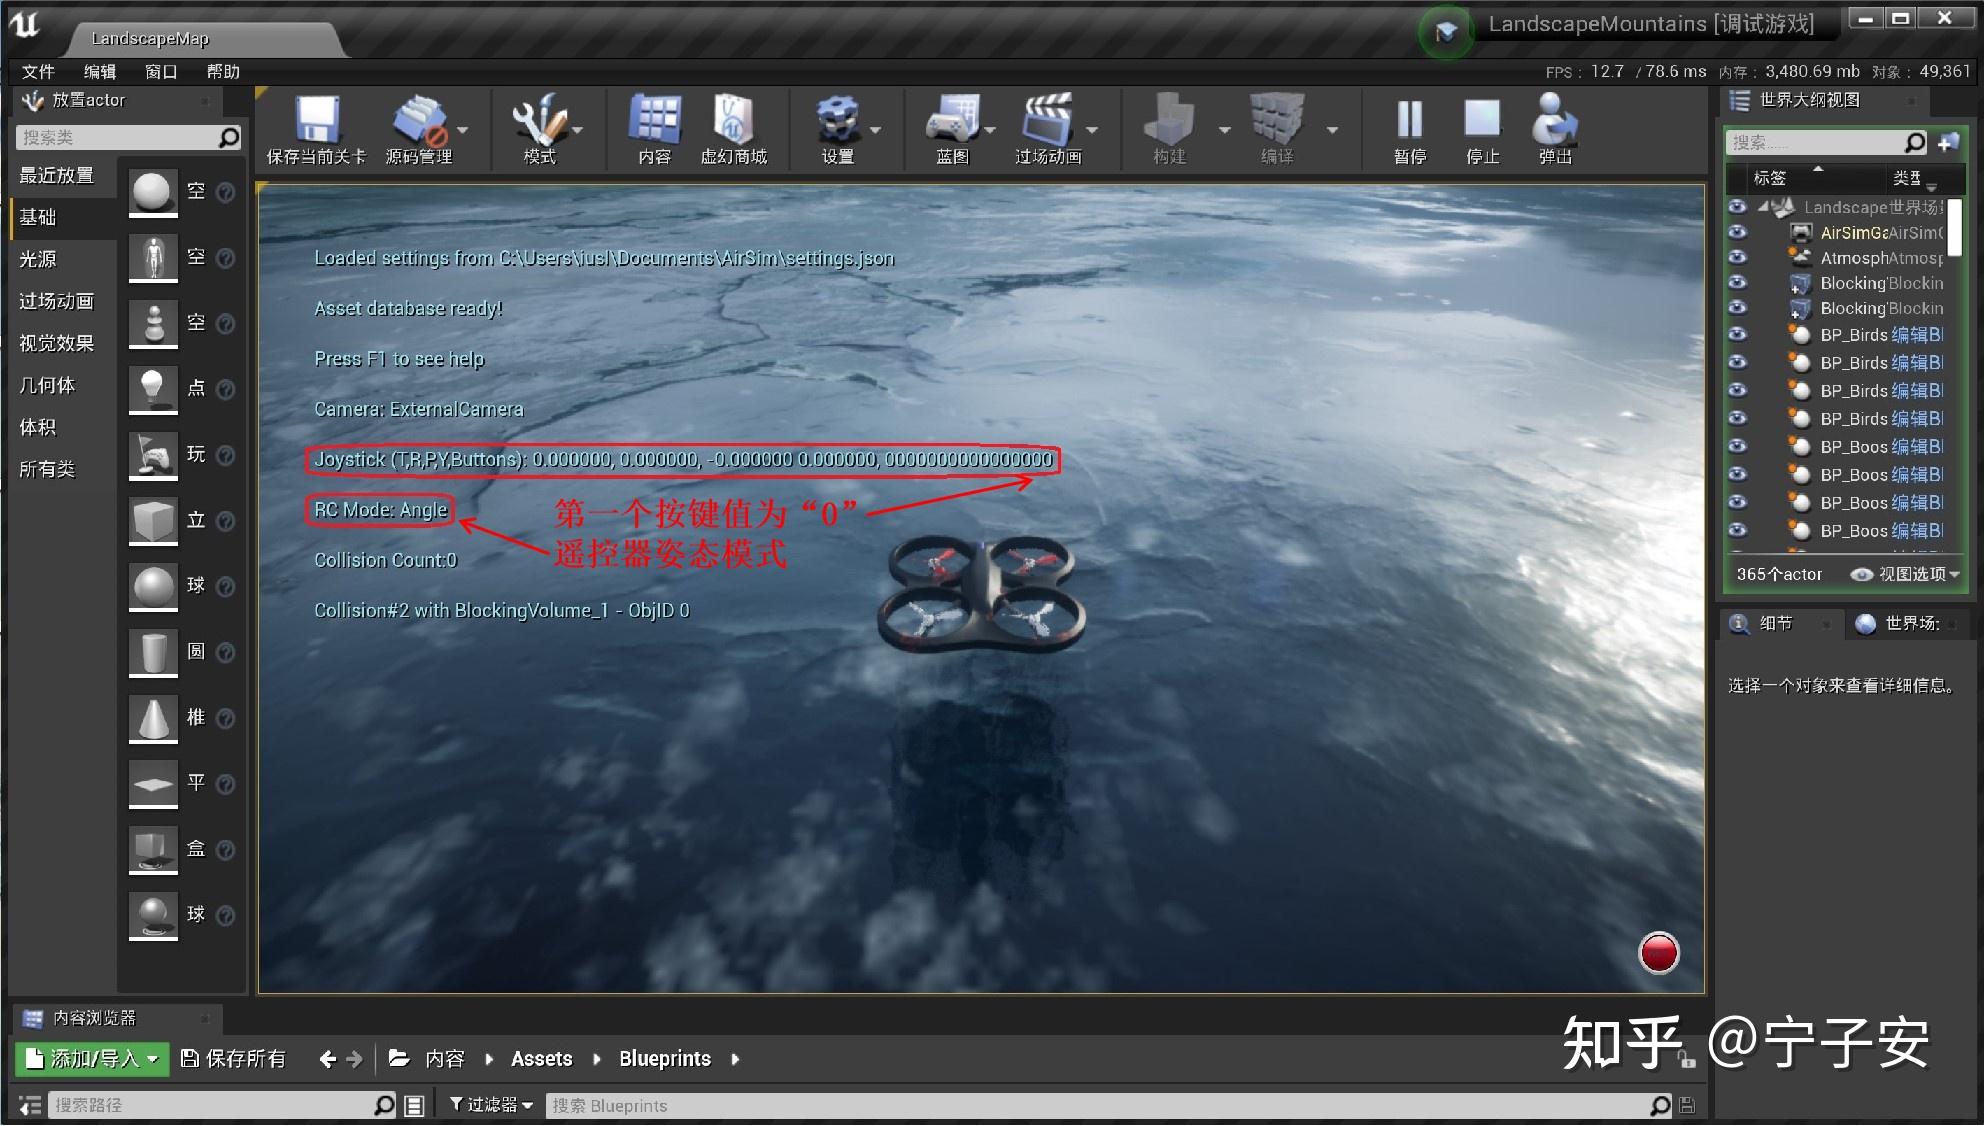Open Source Control (源码管理) toolbar icon
The width and height of the screenshot is (1985, 1126).
419,121
